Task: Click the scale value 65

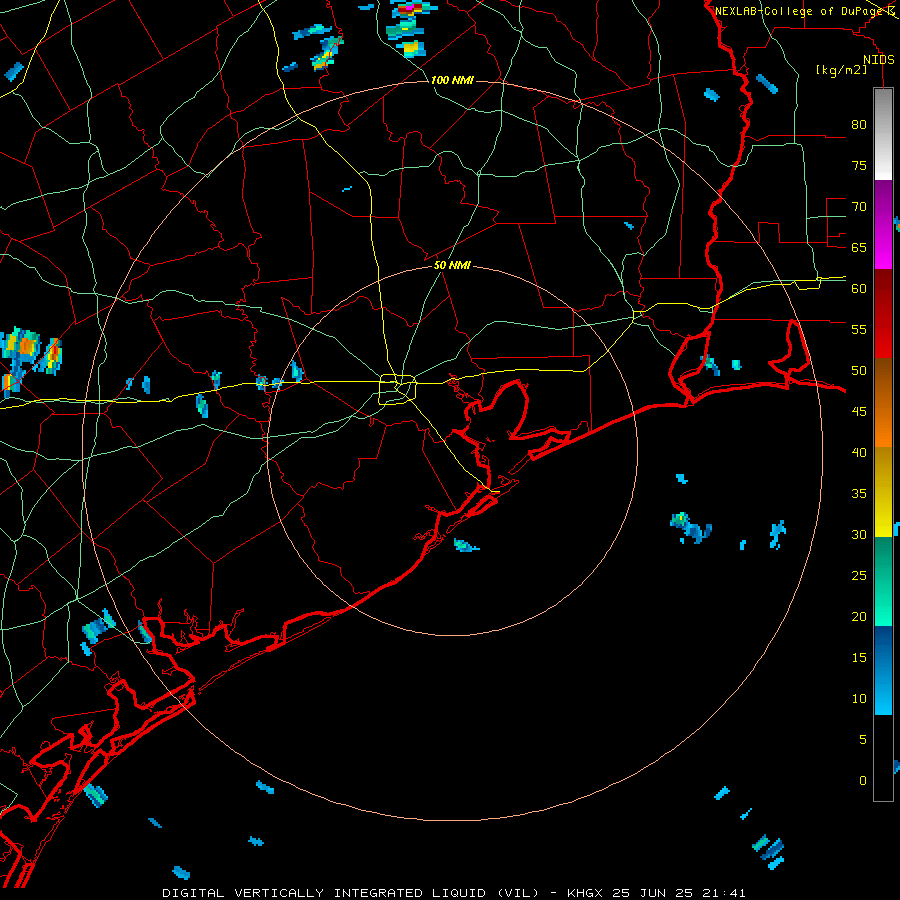Action: [x=859, y=247]
